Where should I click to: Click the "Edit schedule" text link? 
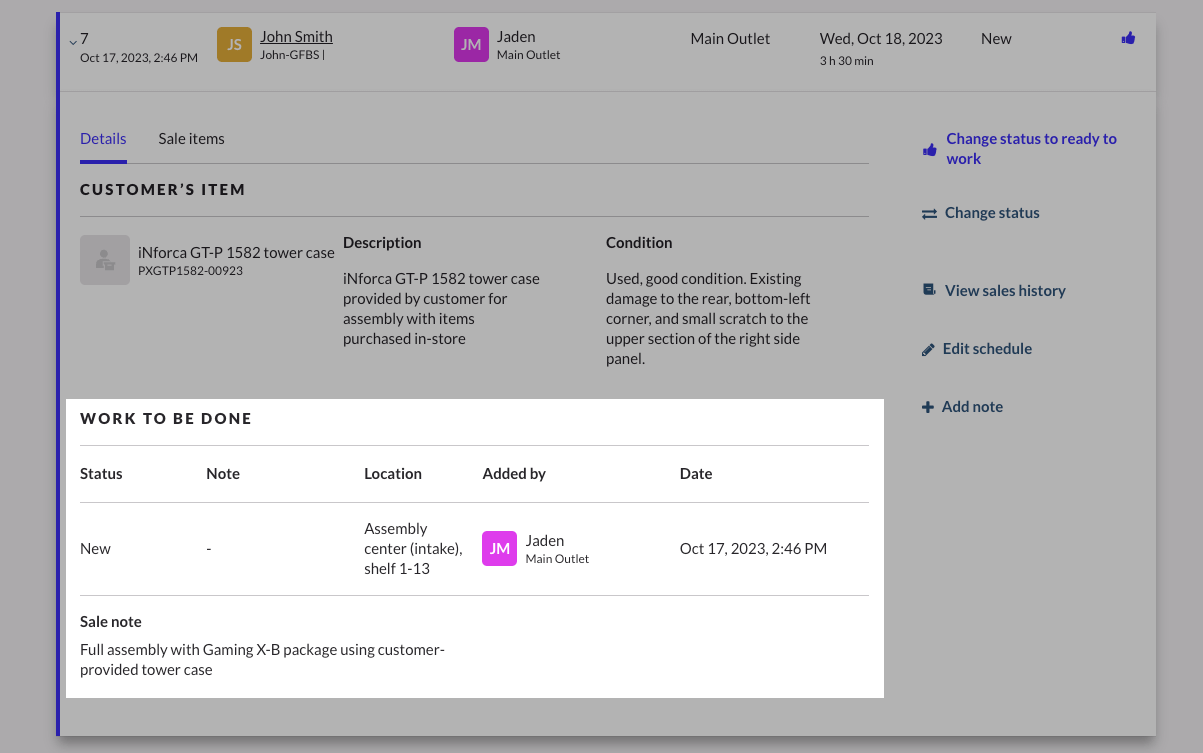click(x=987, y=349)
